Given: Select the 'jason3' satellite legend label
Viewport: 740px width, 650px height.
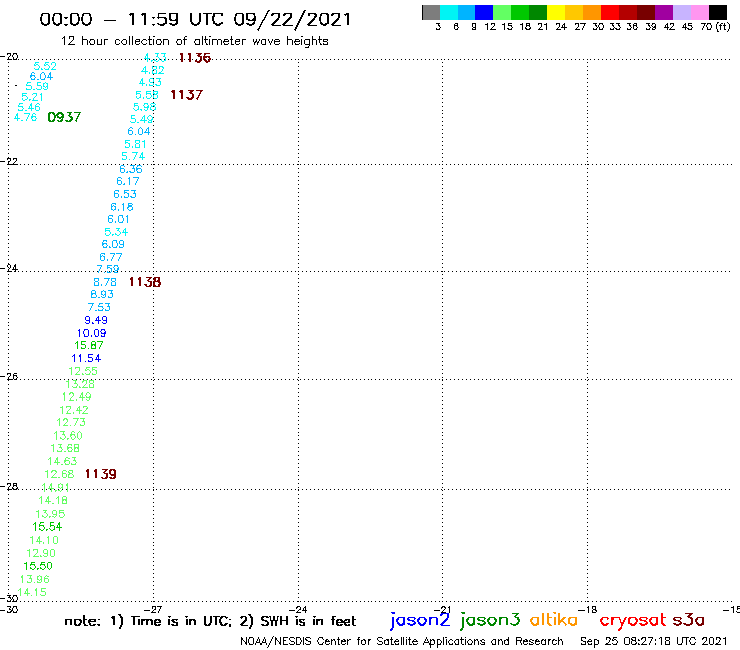Looking at the screenshot, I should pos(490,620).
